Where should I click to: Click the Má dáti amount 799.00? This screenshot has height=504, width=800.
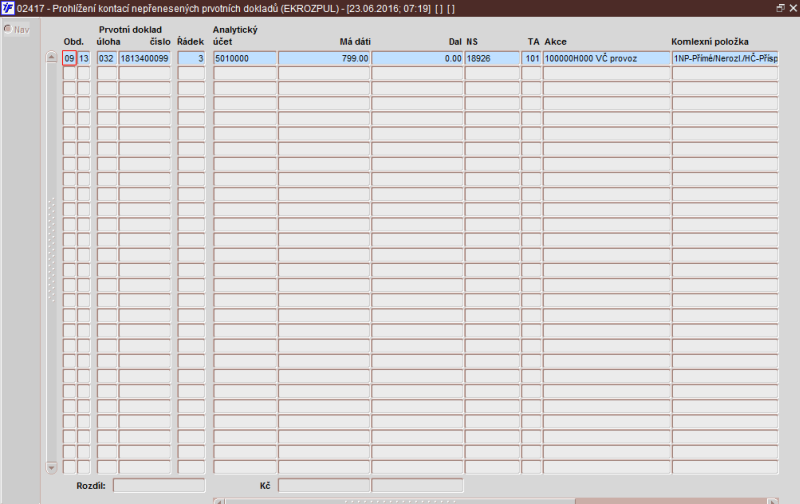pos(324,58)
